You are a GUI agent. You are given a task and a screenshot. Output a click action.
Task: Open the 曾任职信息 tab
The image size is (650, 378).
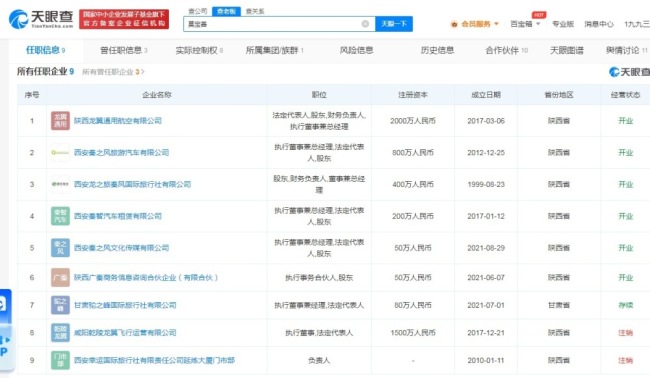point(124,50)
